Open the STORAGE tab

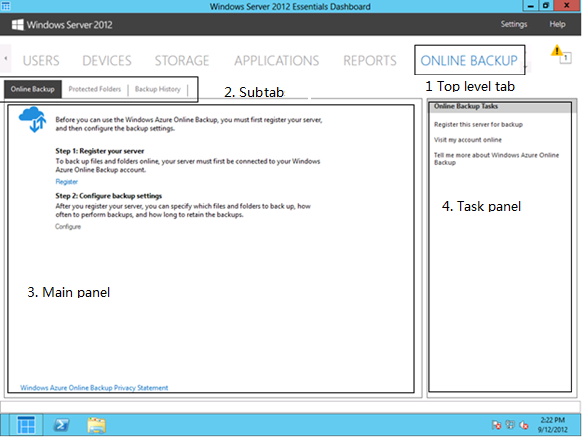click(x=182, y=61)
